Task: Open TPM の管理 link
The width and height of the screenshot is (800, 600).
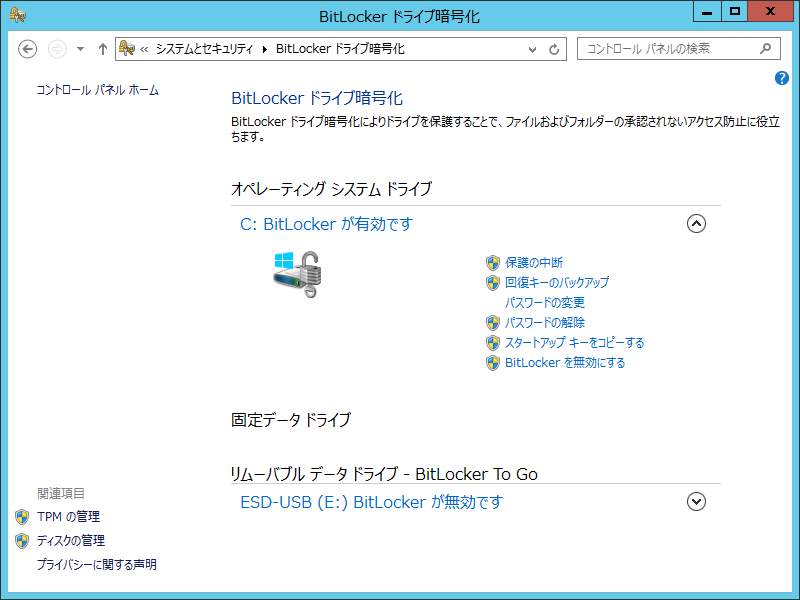Action: 68,517
